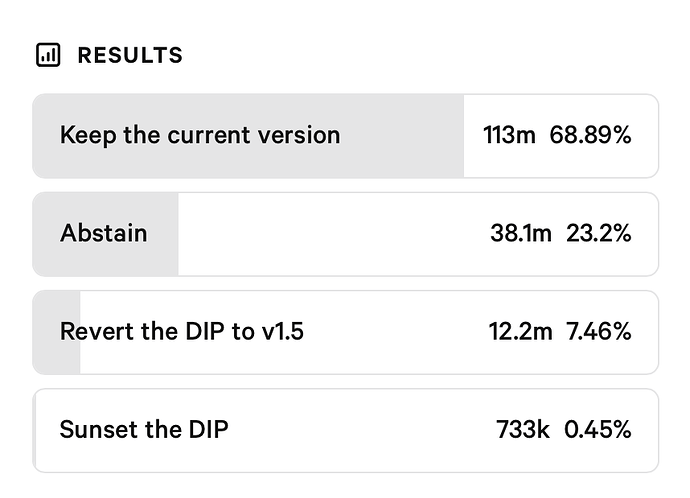Click the RESULTS heading text

(130, 55)
